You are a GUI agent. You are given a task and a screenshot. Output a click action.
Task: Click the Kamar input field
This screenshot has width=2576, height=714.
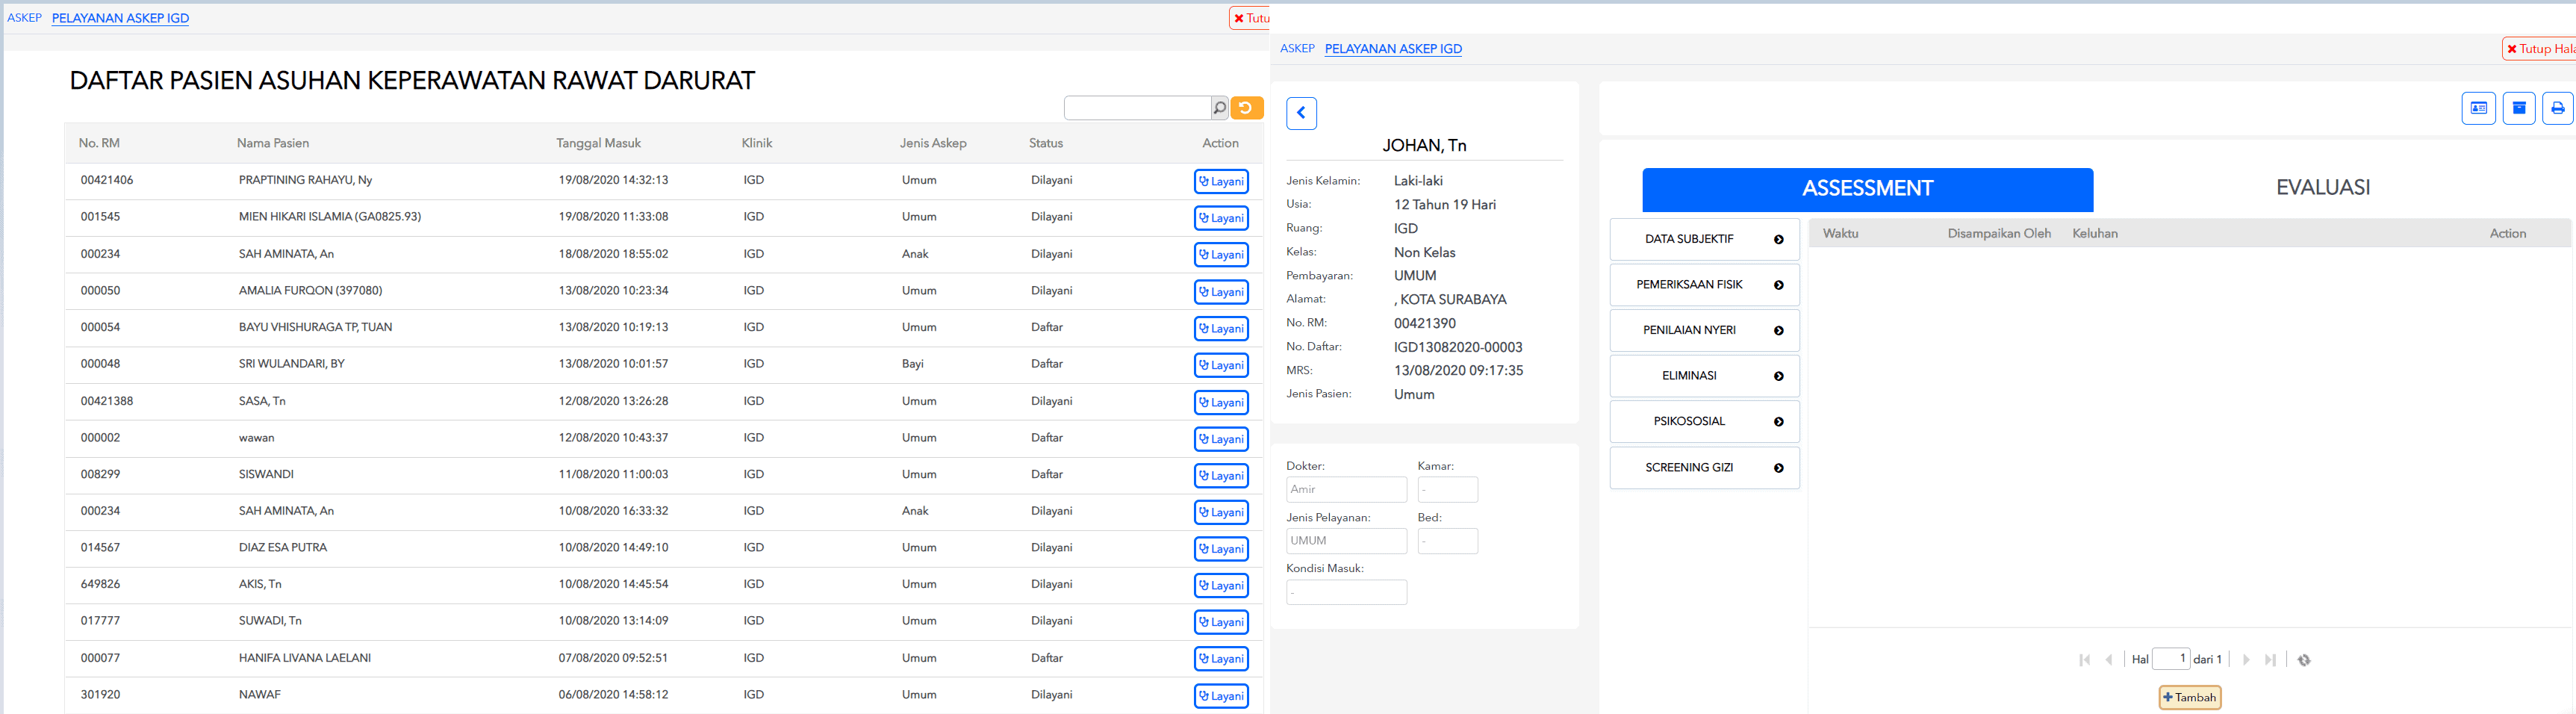[1447, 489]
